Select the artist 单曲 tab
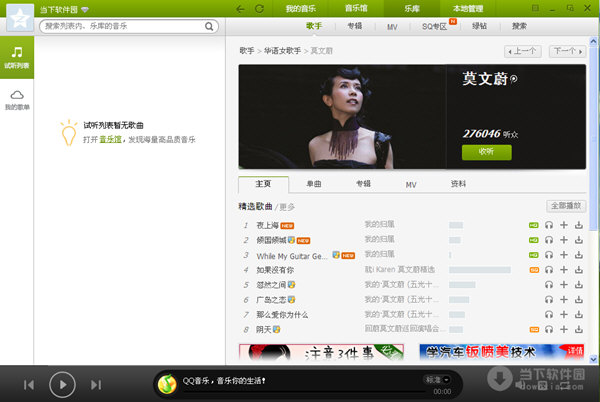 click(x=314, y=184)
